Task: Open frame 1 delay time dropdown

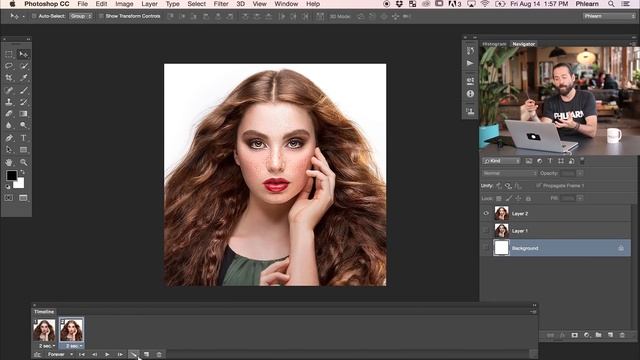Action: 47,346
